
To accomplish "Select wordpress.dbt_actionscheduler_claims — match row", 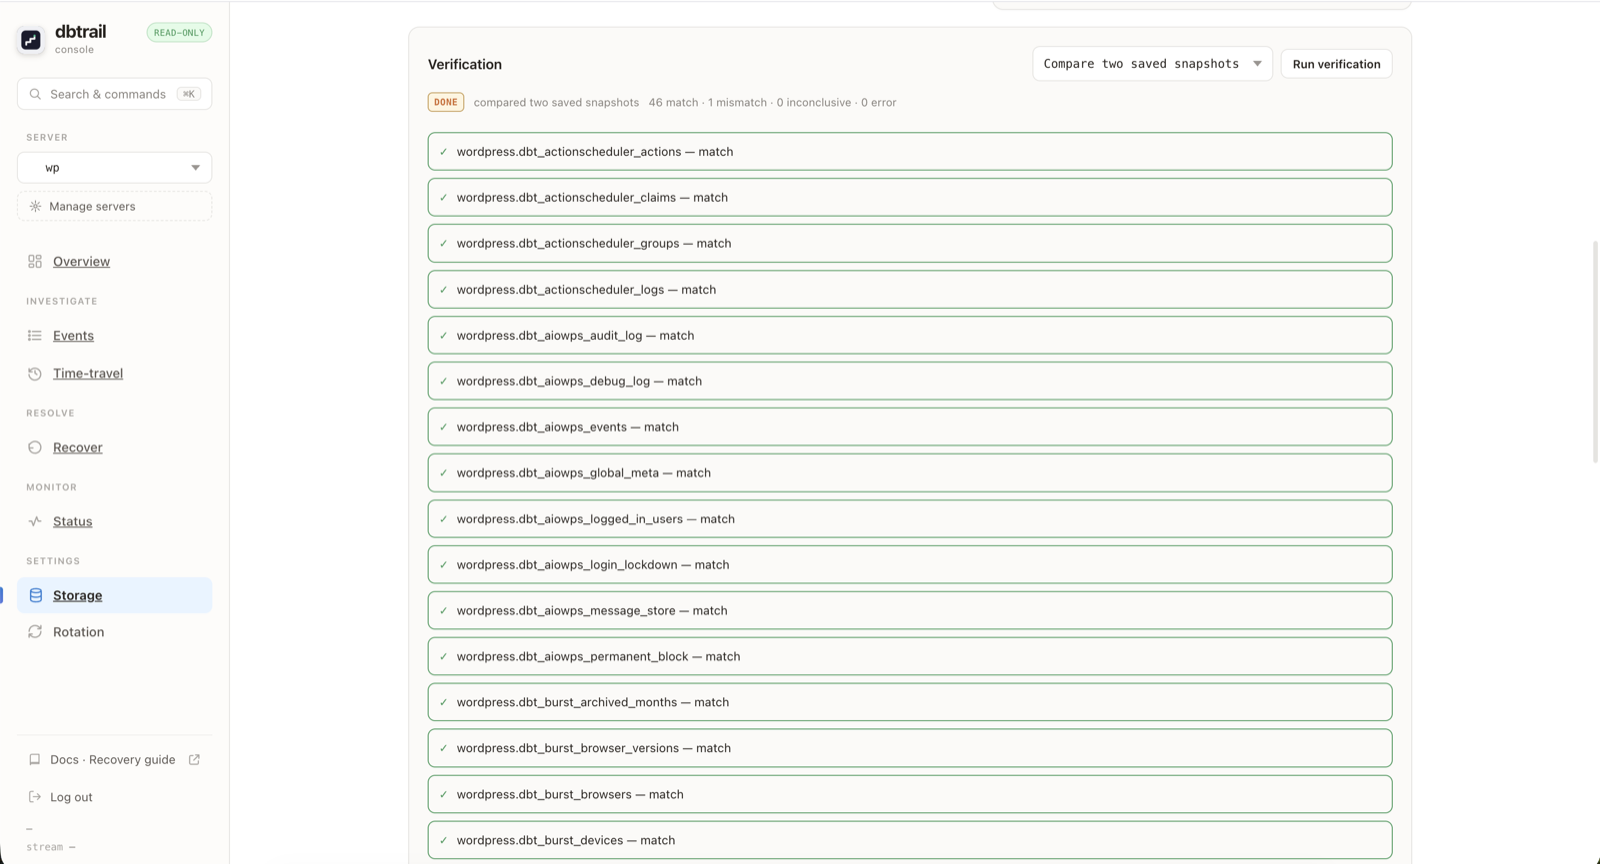I will click(x=910, y=198).
